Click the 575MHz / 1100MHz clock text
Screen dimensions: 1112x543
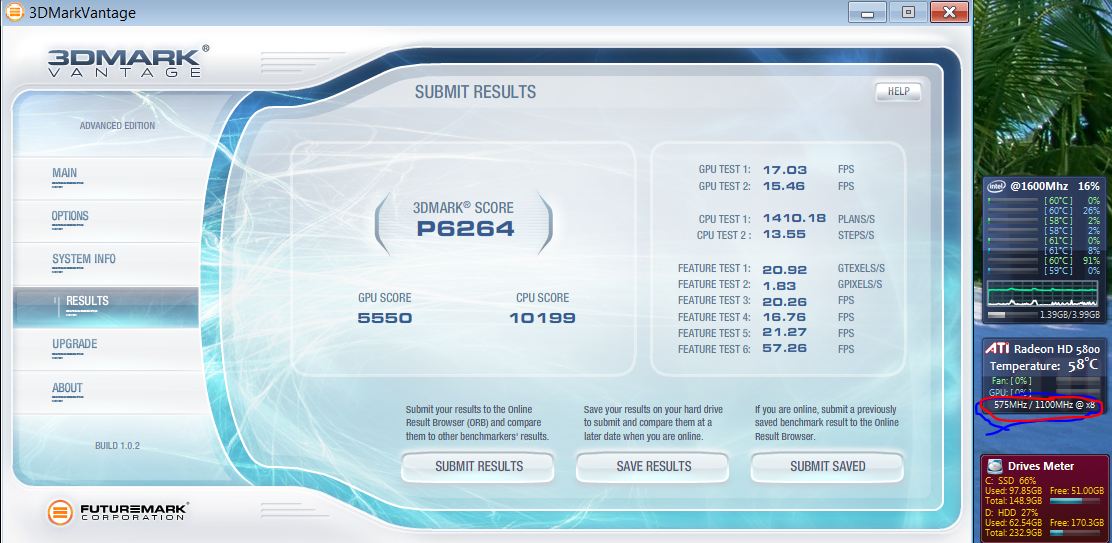(x=1044, y=405)
